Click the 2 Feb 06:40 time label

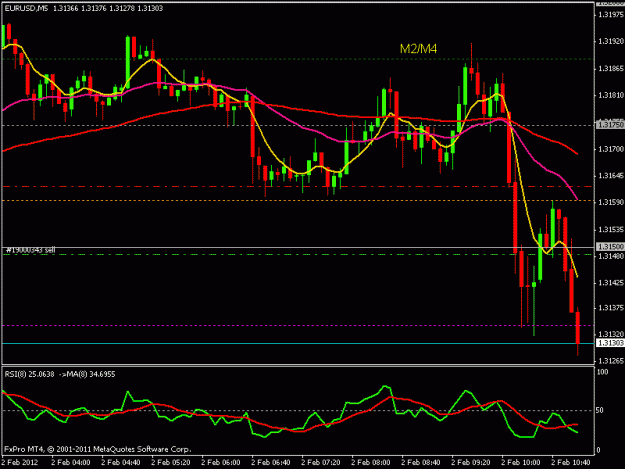(x=271, y=462)
